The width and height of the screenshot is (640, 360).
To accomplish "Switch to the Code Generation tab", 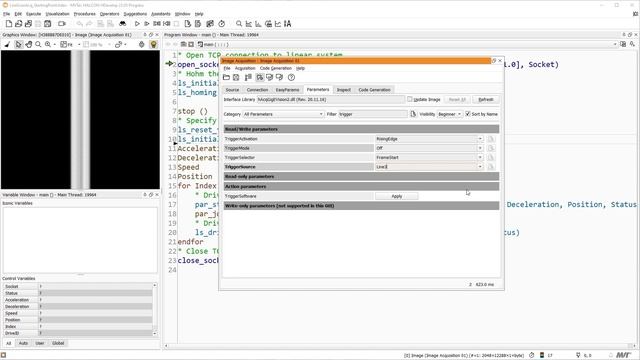I will click(x=374, y=90).
